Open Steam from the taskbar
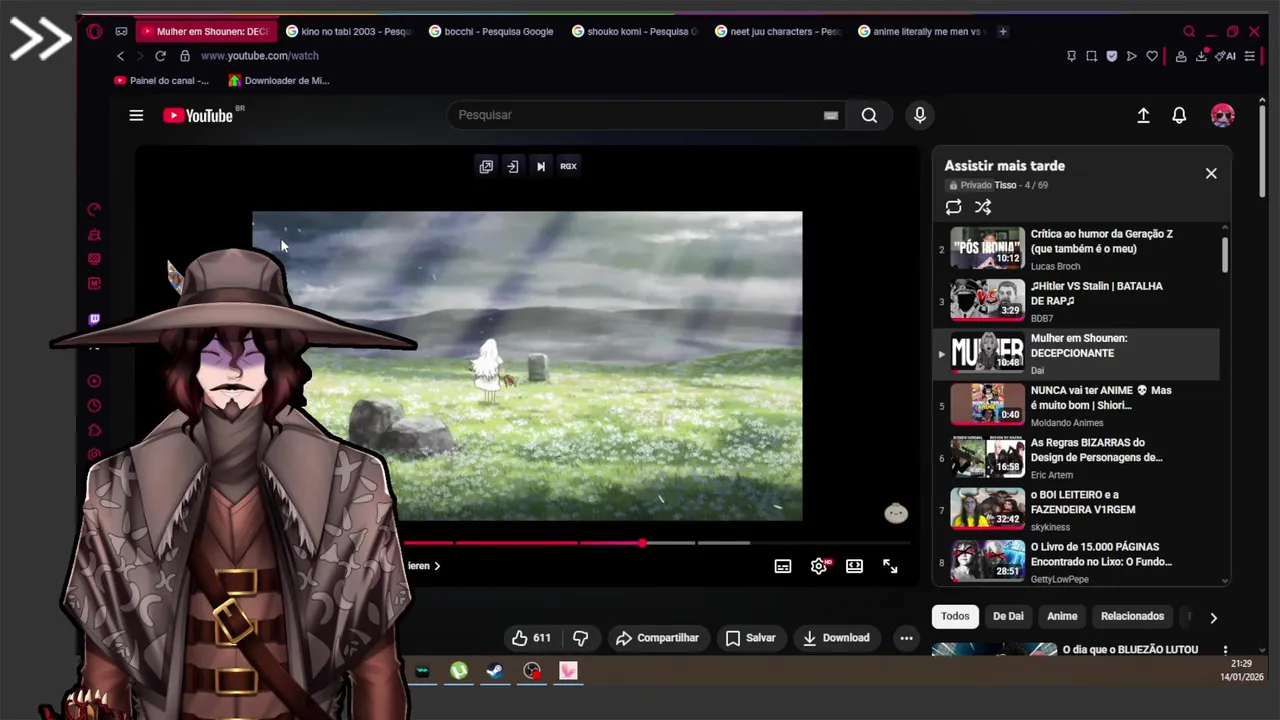Screen dimensions: 1280x720 (x=495, y=671)
